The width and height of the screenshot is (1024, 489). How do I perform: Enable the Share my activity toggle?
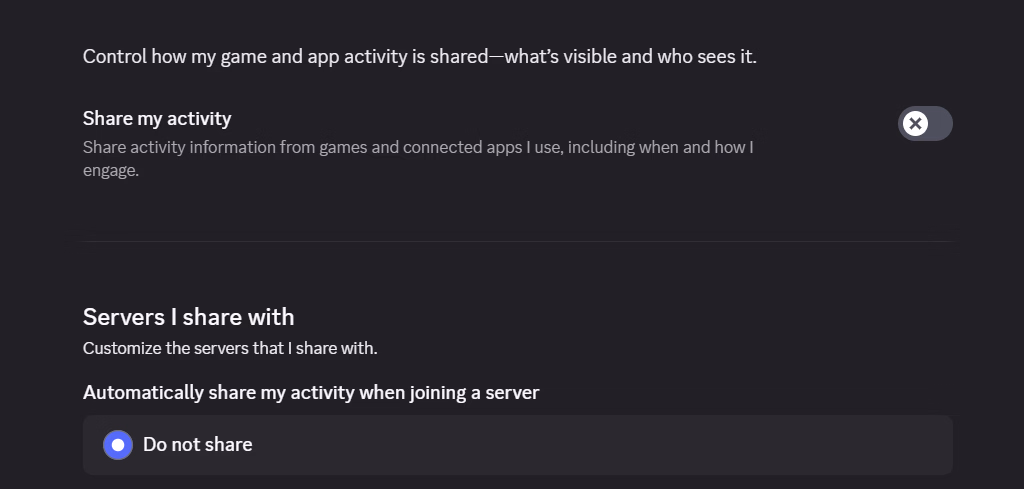pyautogui.click(x=925, y=123)
